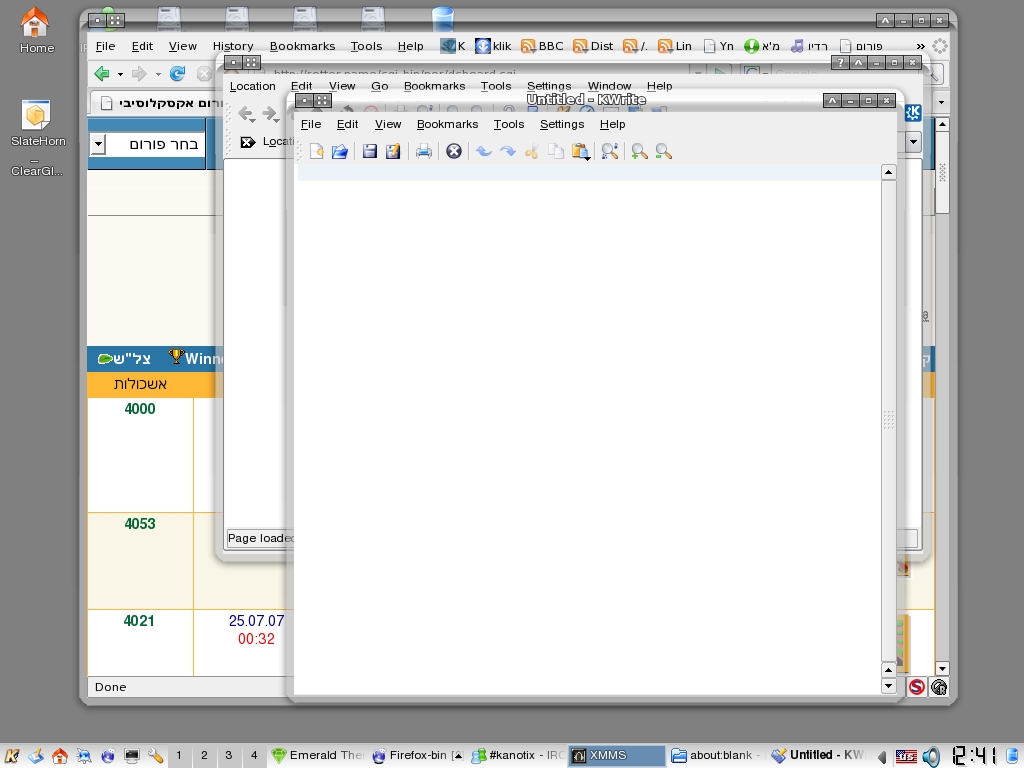This screenshot has height=768, width=1024.
Task: Click Firefox Reload icon
Action: (177, 74)
